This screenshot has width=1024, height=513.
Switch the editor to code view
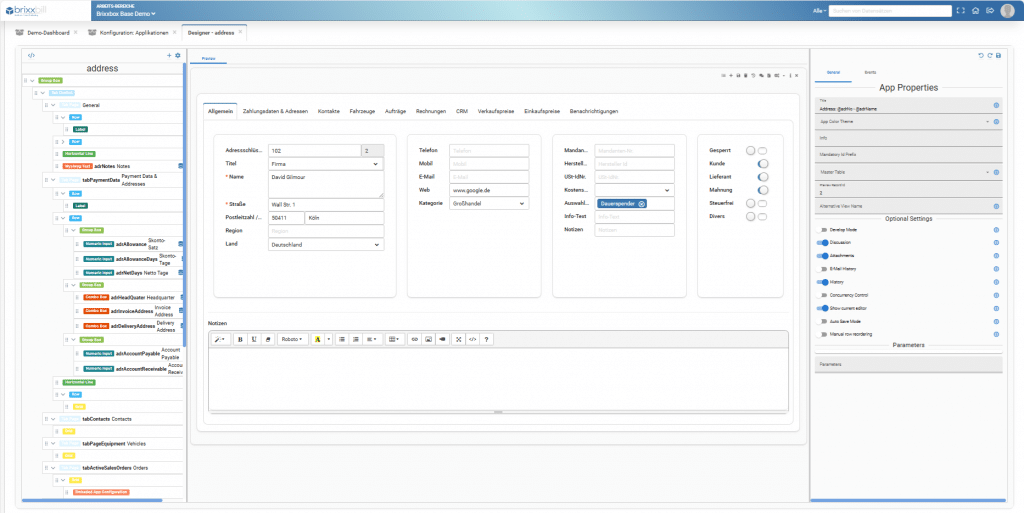click(x=473, y=339)
